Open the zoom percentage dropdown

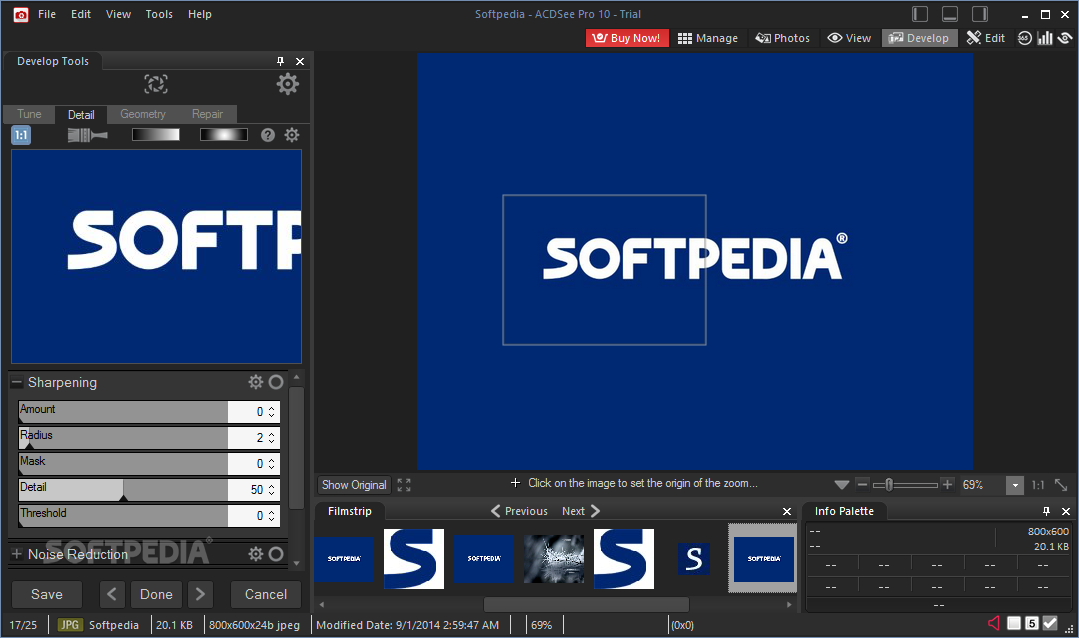(1014, 485)
